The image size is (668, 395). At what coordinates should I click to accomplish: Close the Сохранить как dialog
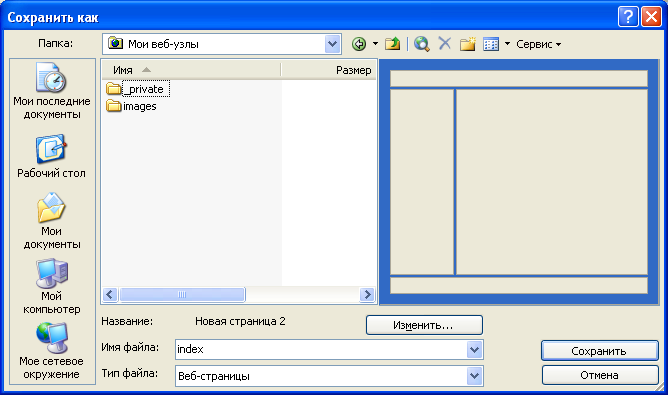point(651,17)
